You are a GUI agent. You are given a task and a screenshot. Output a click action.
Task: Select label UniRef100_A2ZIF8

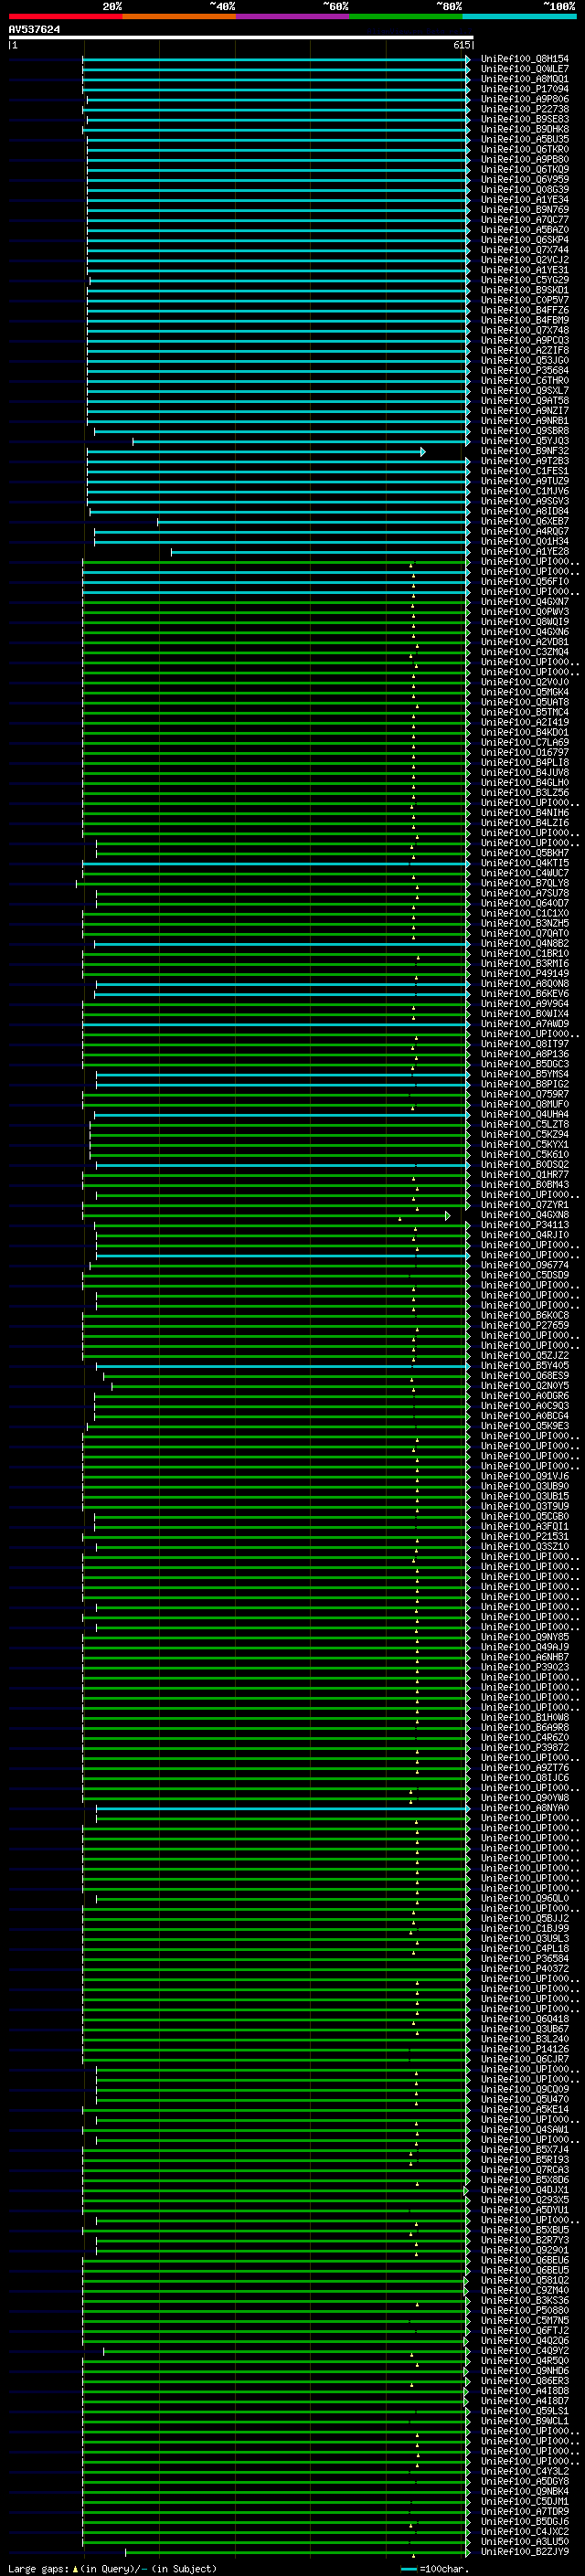pos(525,350)
